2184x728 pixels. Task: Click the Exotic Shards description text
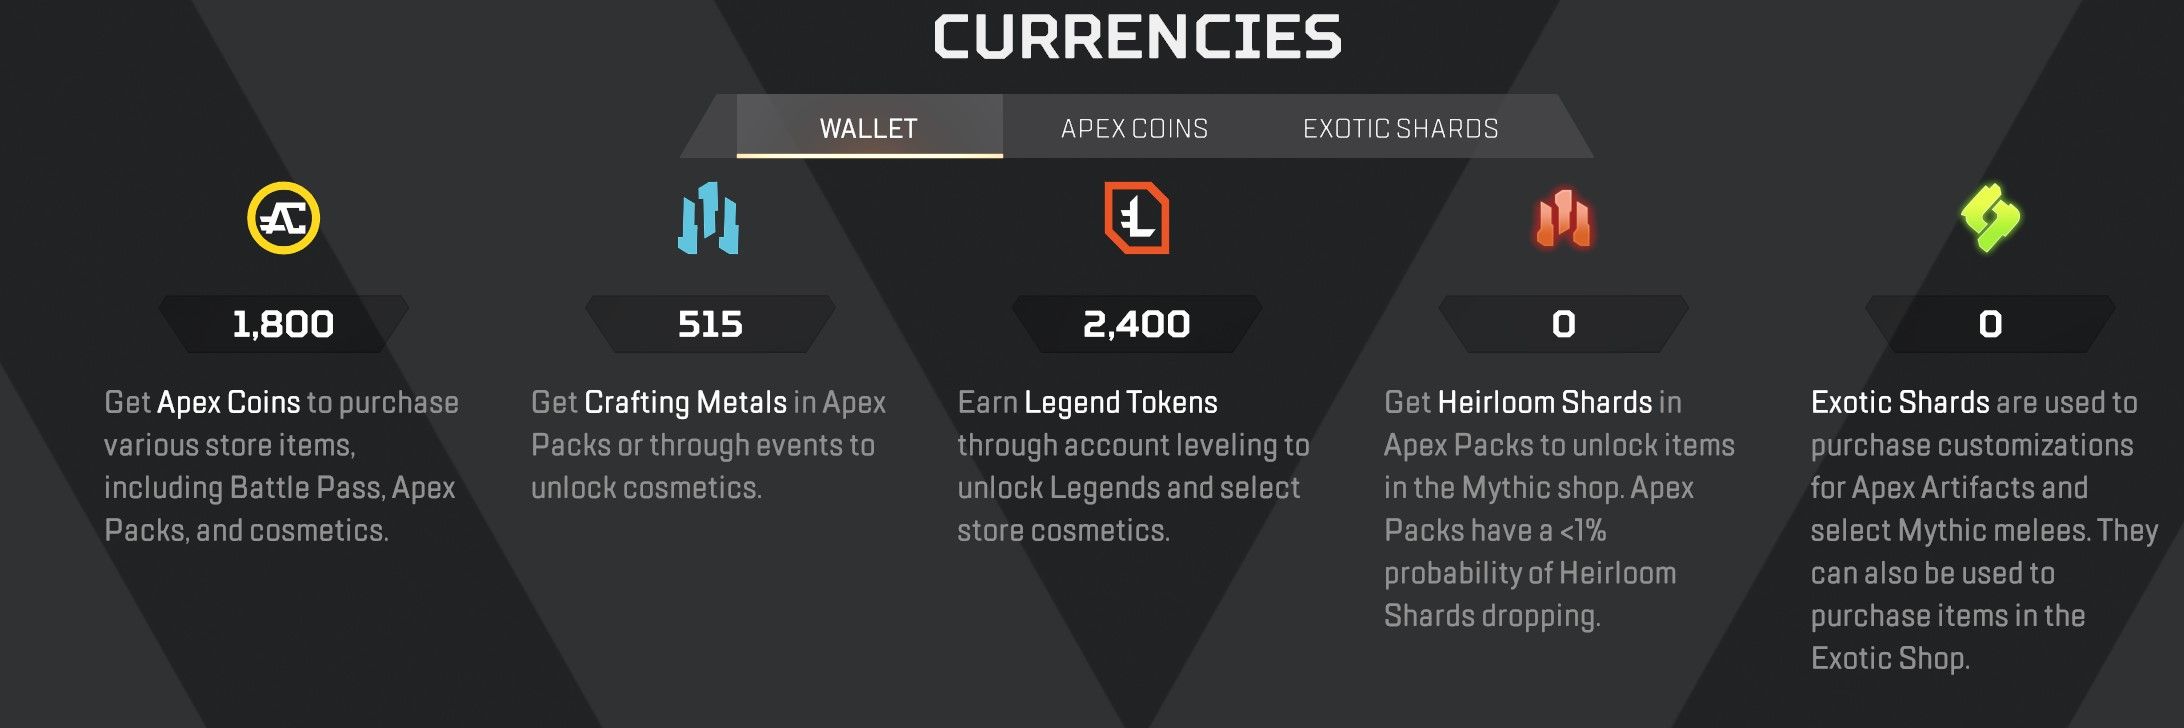[1983, 530]
